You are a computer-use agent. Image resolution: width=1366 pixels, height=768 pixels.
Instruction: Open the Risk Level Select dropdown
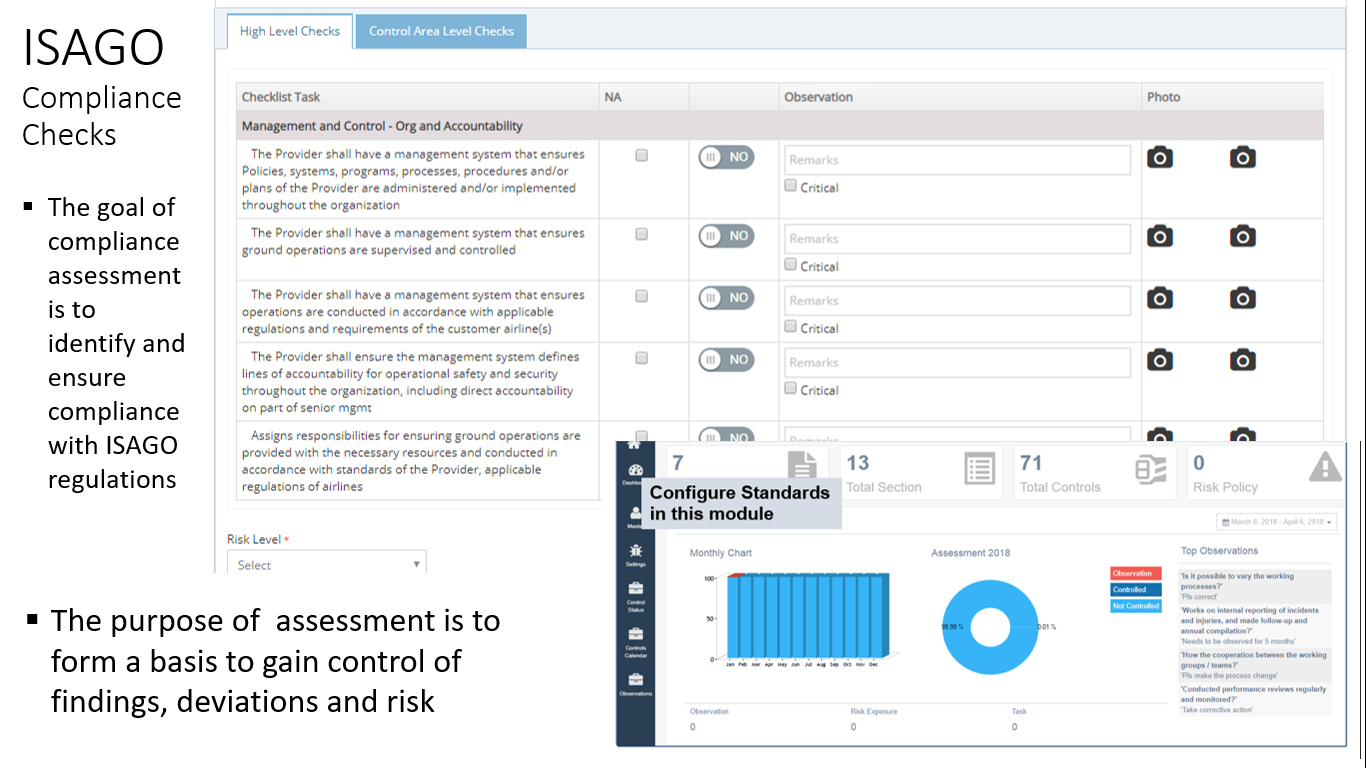(327, 562)
